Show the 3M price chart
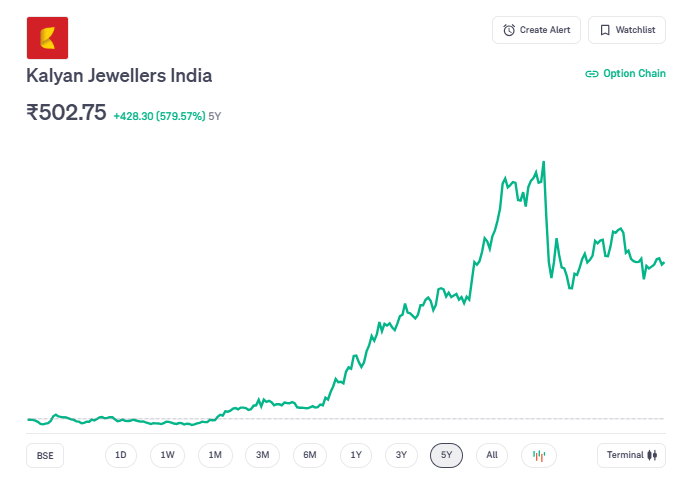The height and width of the screenshot is (496, 685). 262,455
